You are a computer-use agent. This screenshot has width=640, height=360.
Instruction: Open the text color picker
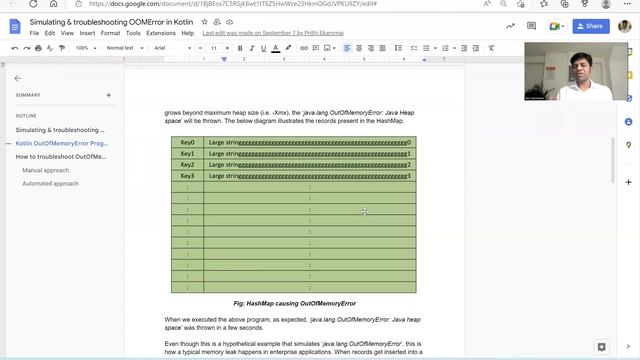point(276,48)
